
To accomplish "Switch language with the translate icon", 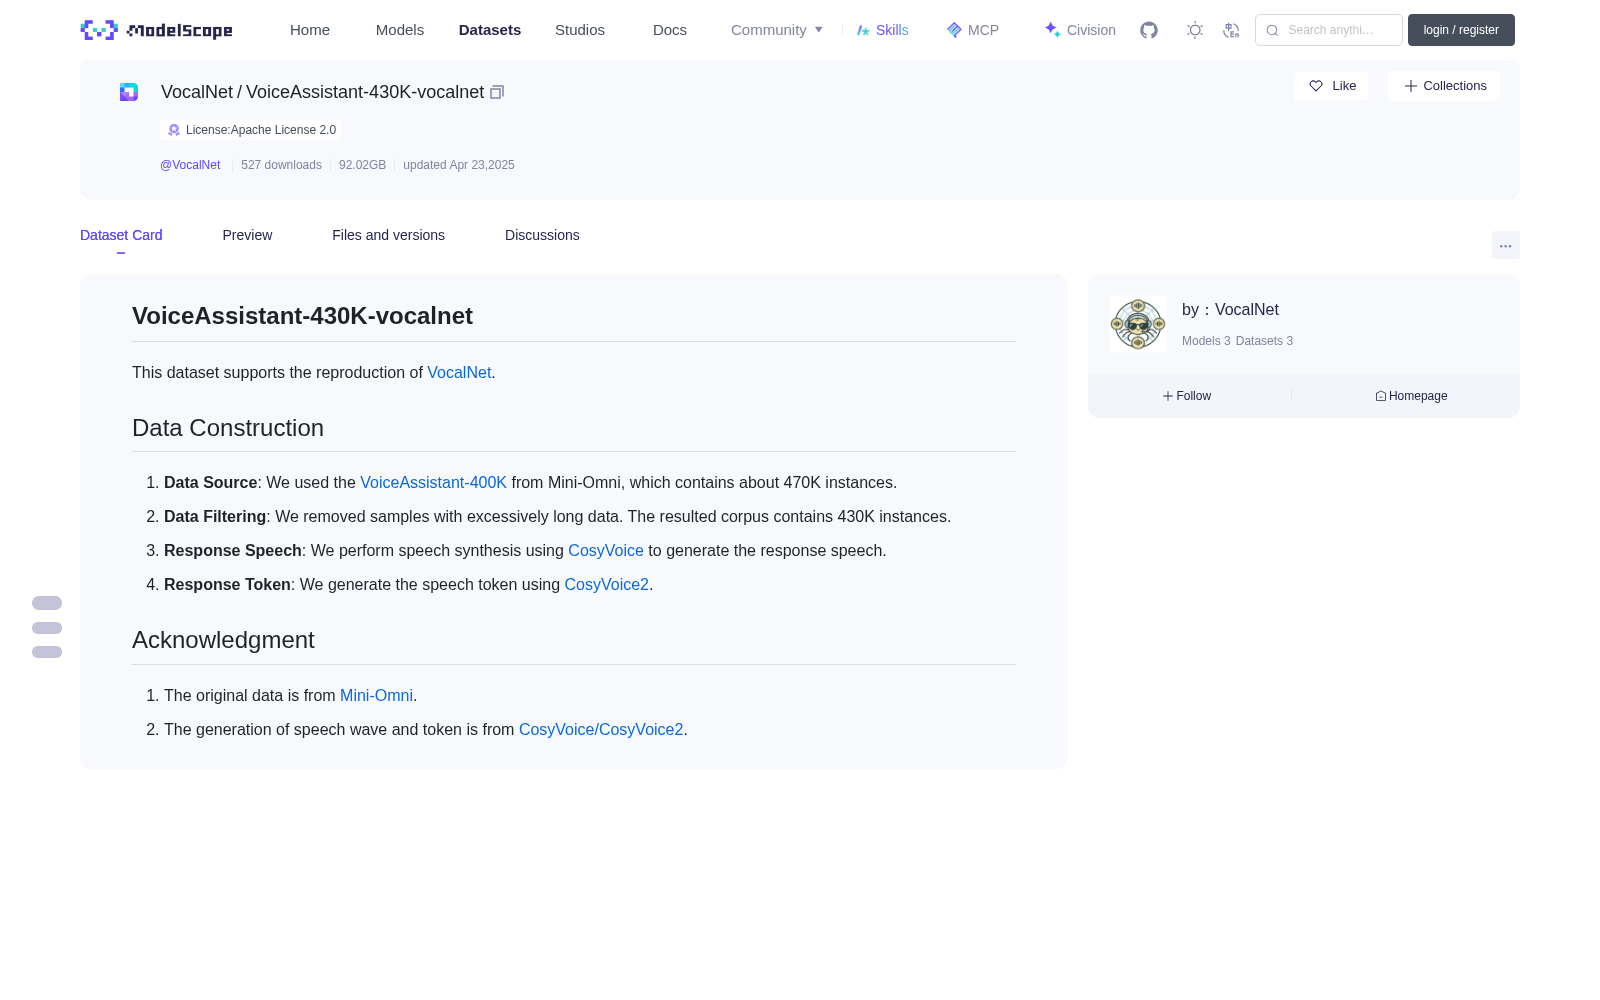I will click(1232, 30).
